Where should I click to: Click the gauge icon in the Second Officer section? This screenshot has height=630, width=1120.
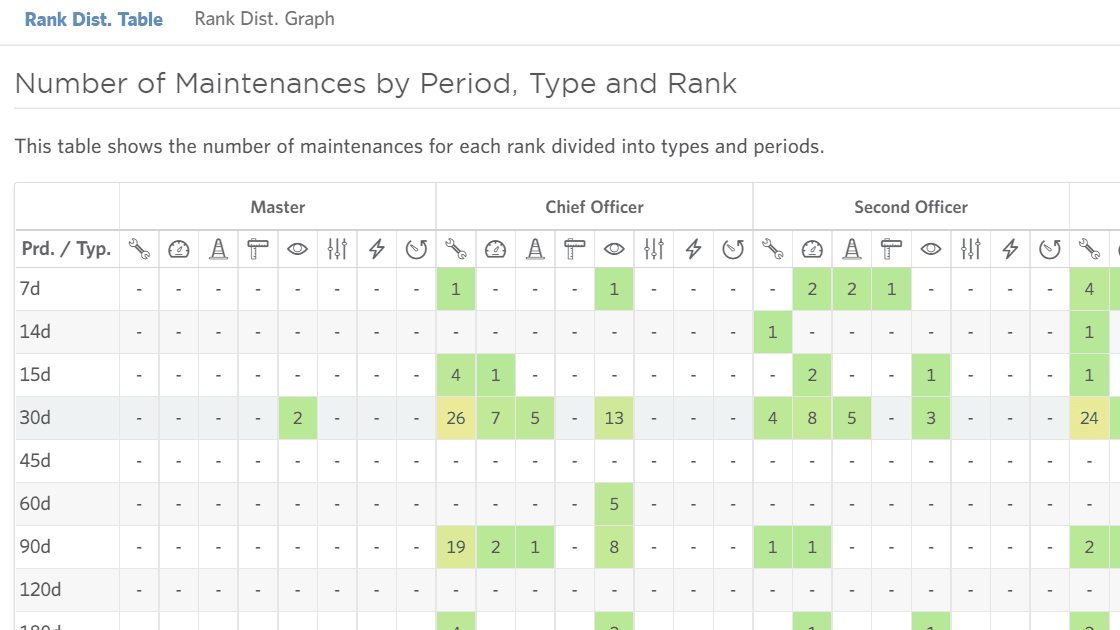(812, 249)
